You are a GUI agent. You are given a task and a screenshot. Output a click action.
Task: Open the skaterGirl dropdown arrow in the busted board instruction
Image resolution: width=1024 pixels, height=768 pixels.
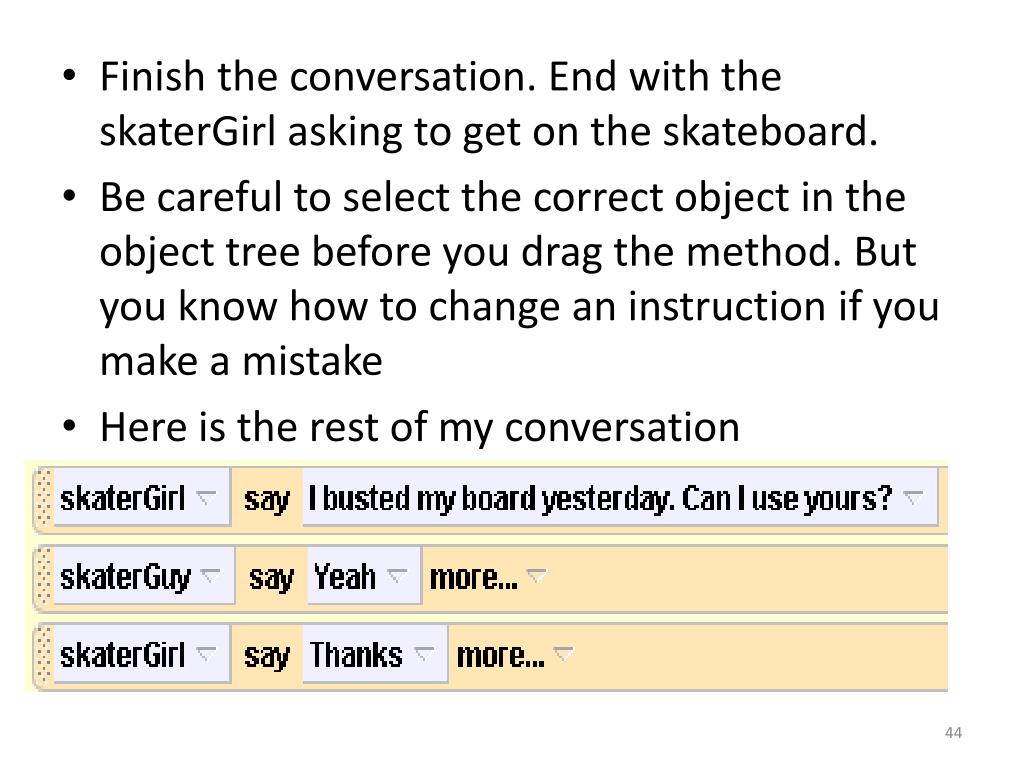click(x=206, y=498)
